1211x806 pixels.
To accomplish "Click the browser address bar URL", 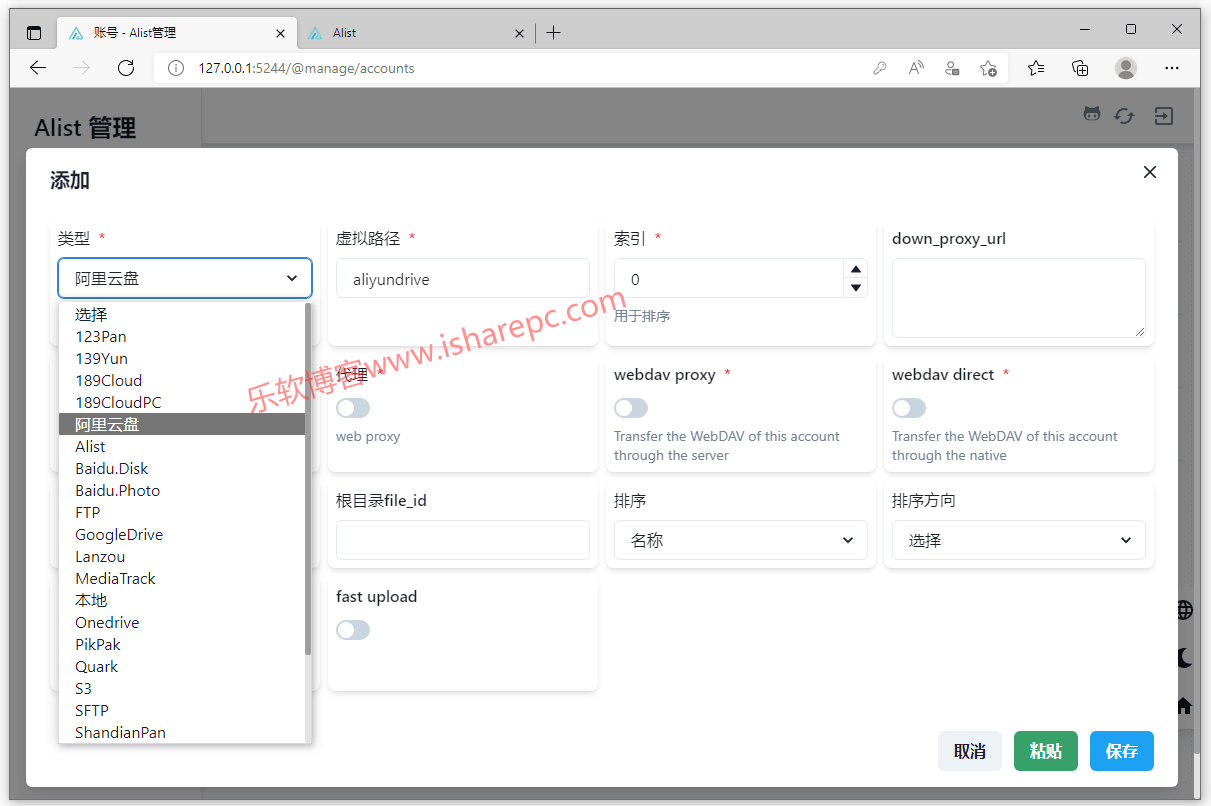I will (306, 68).
